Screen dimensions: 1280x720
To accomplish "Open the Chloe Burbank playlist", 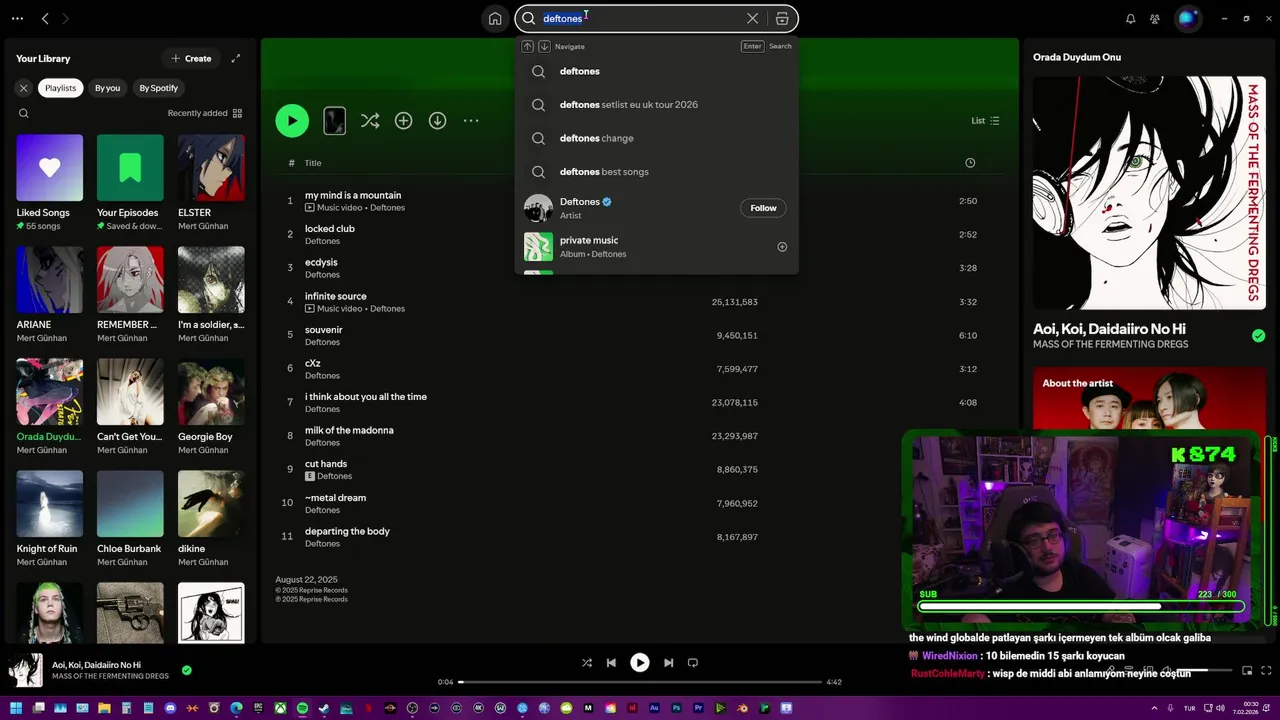I will coord(130,519).
